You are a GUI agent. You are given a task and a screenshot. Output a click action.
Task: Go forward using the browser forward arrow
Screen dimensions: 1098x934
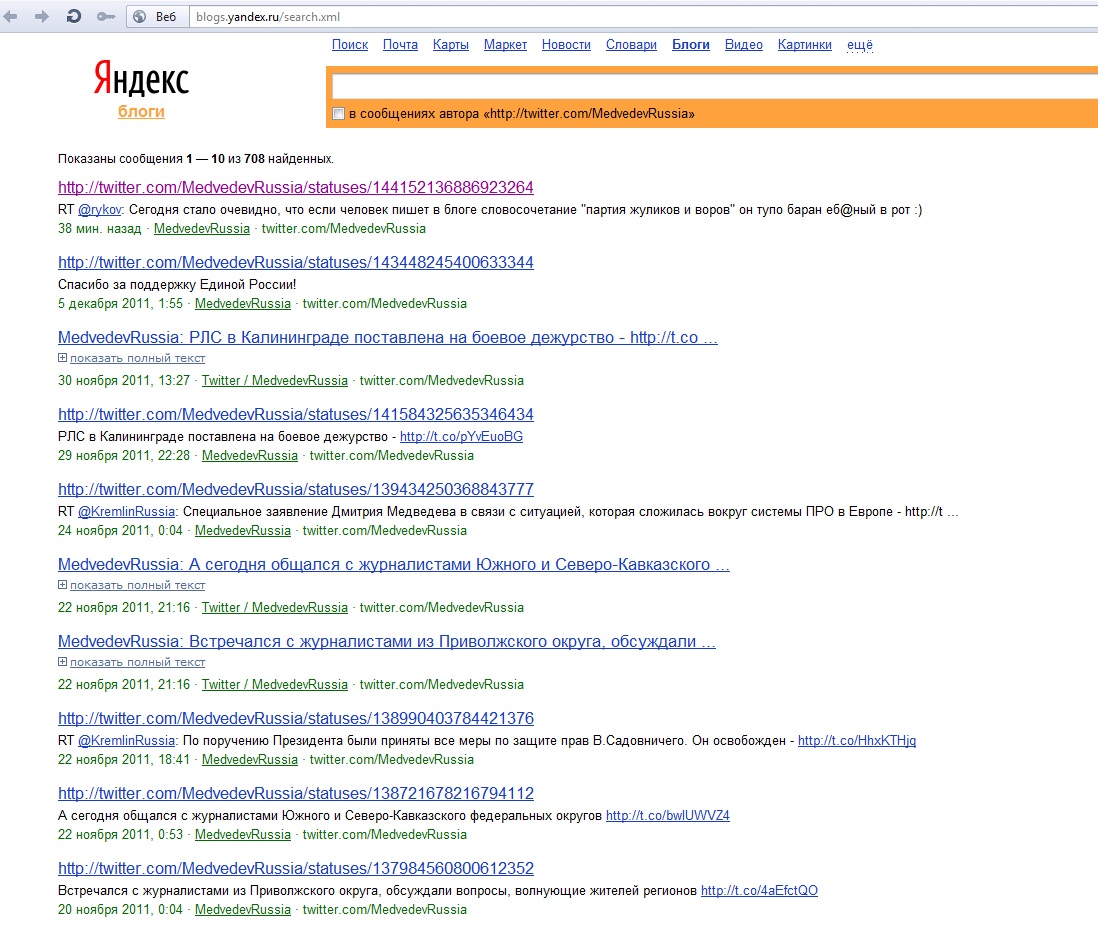[42, 16]
